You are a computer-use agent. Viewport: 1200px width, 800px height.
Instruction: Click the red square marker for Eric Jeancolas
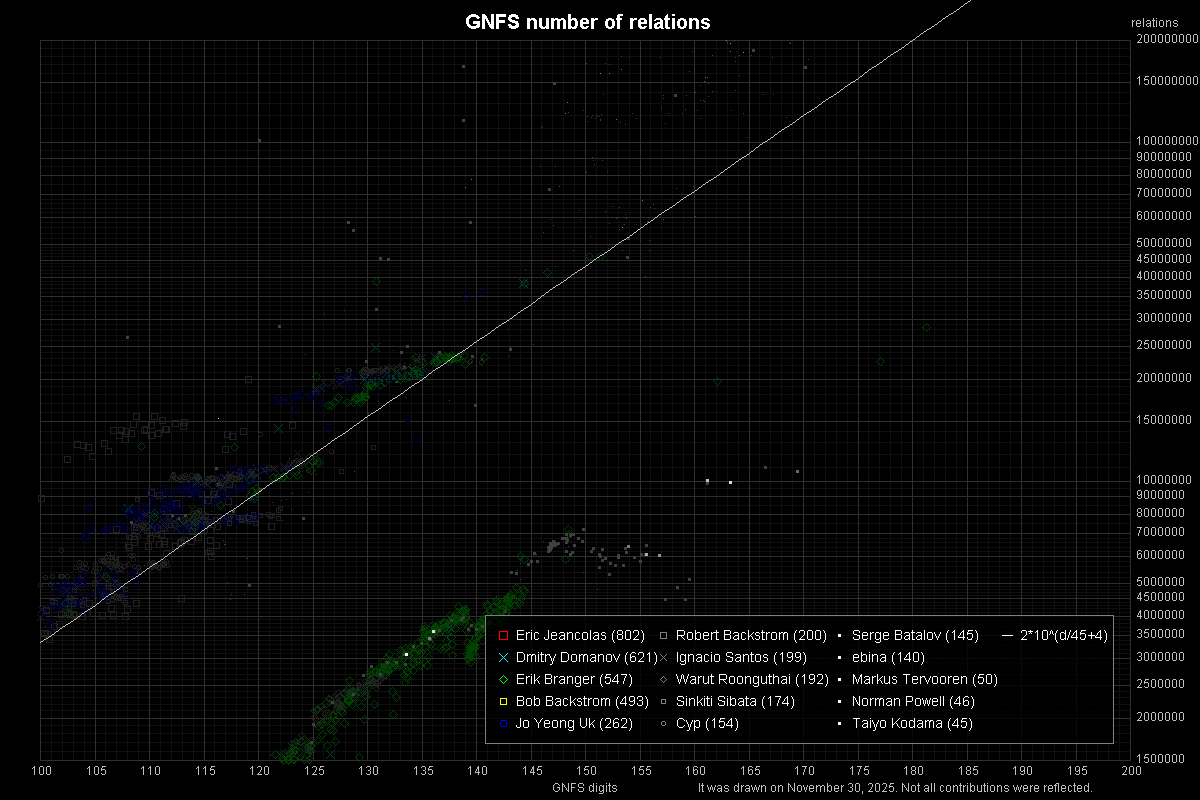coord(503,636)
